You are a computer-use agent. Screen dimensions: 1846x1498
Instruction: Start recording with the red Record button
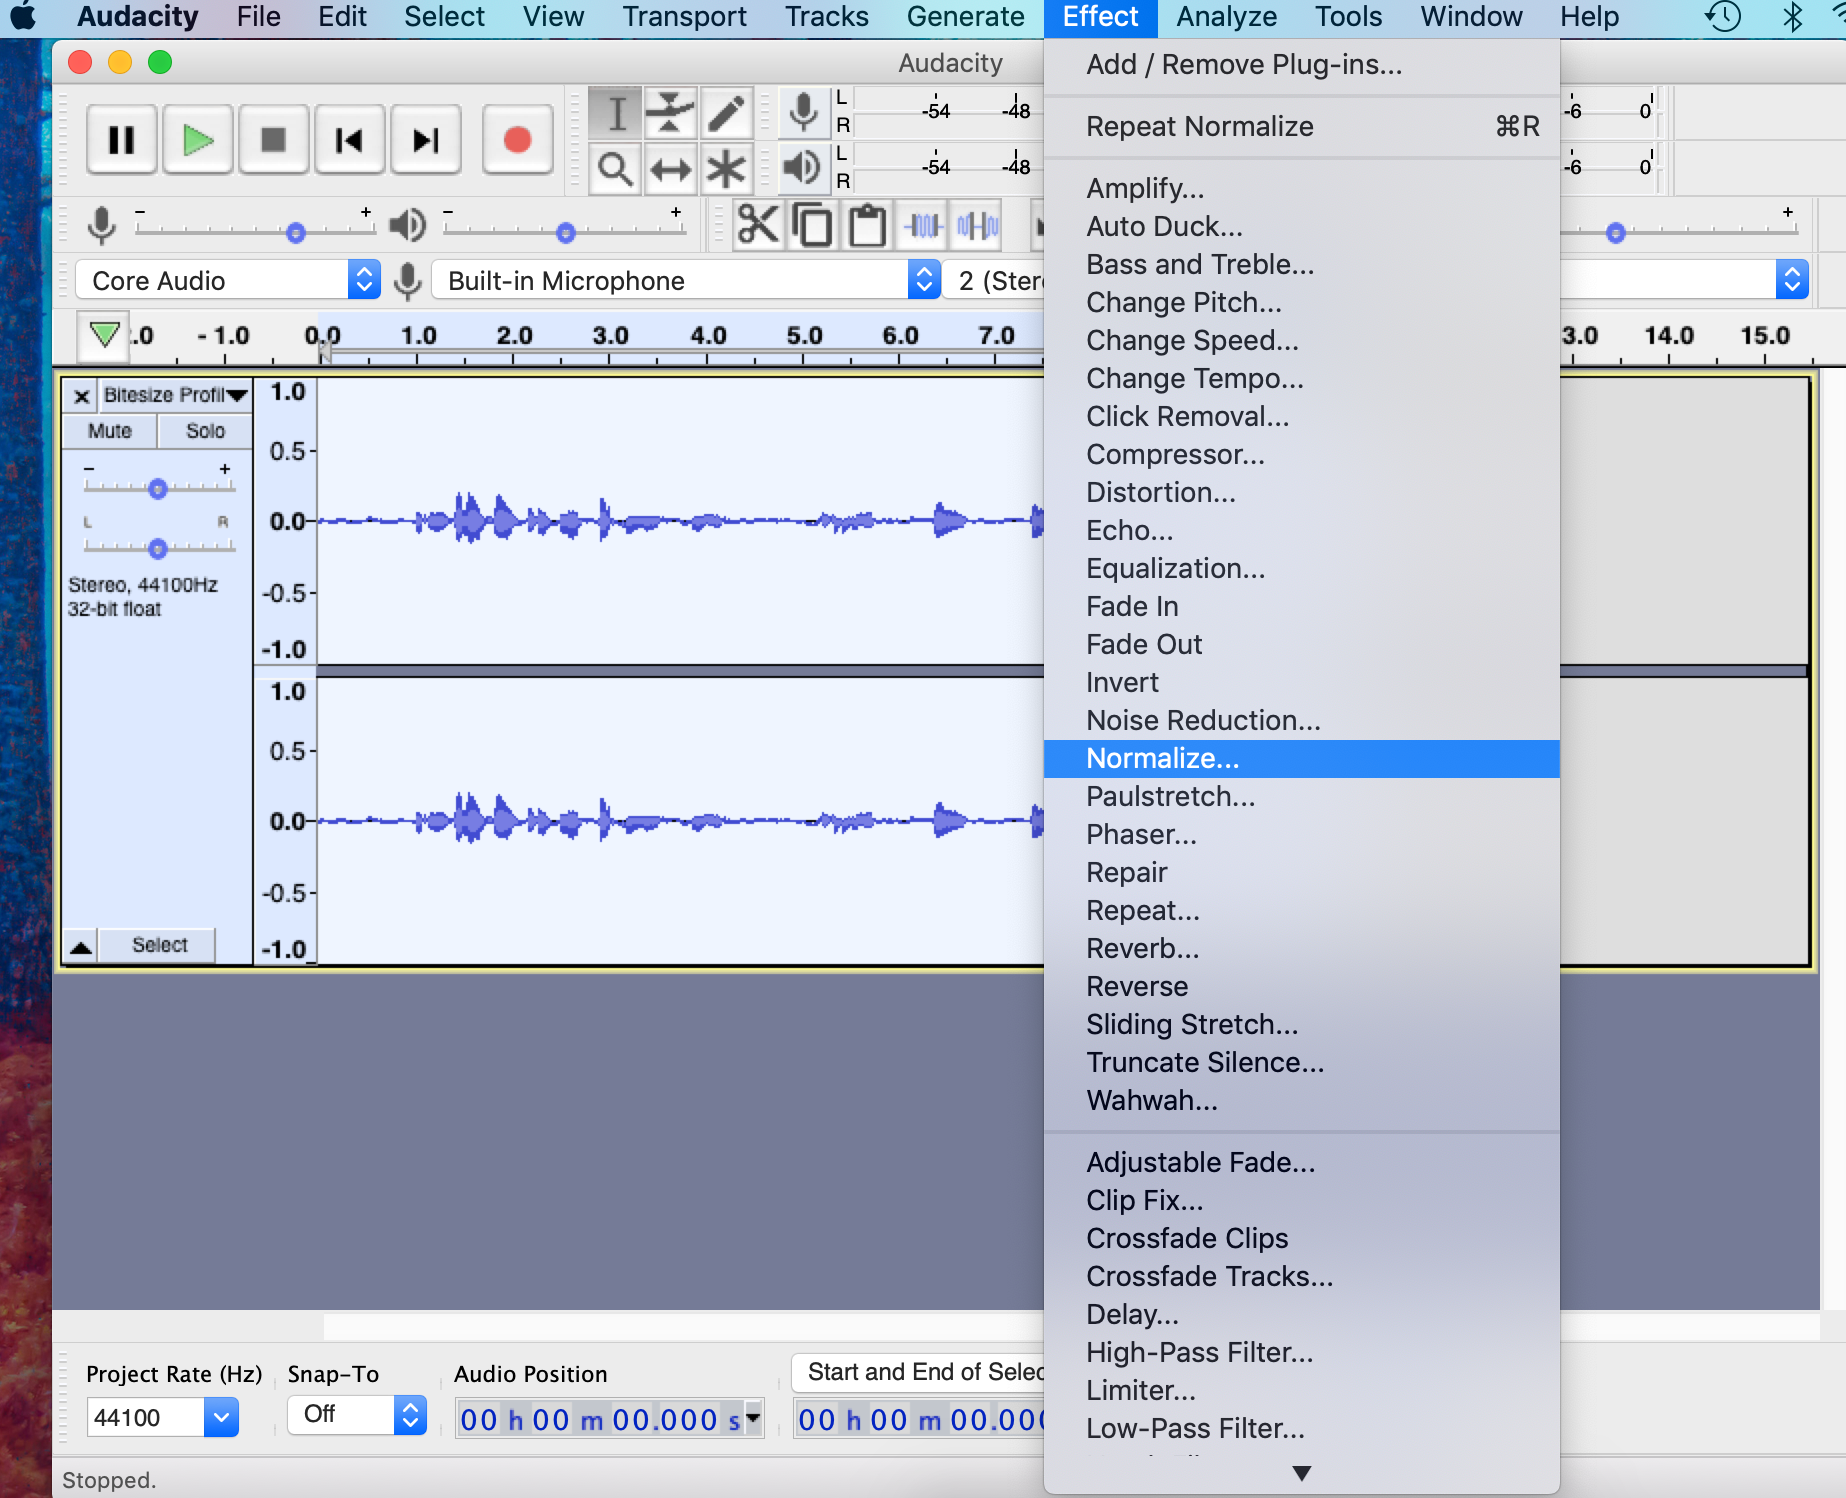click(517, 140)
